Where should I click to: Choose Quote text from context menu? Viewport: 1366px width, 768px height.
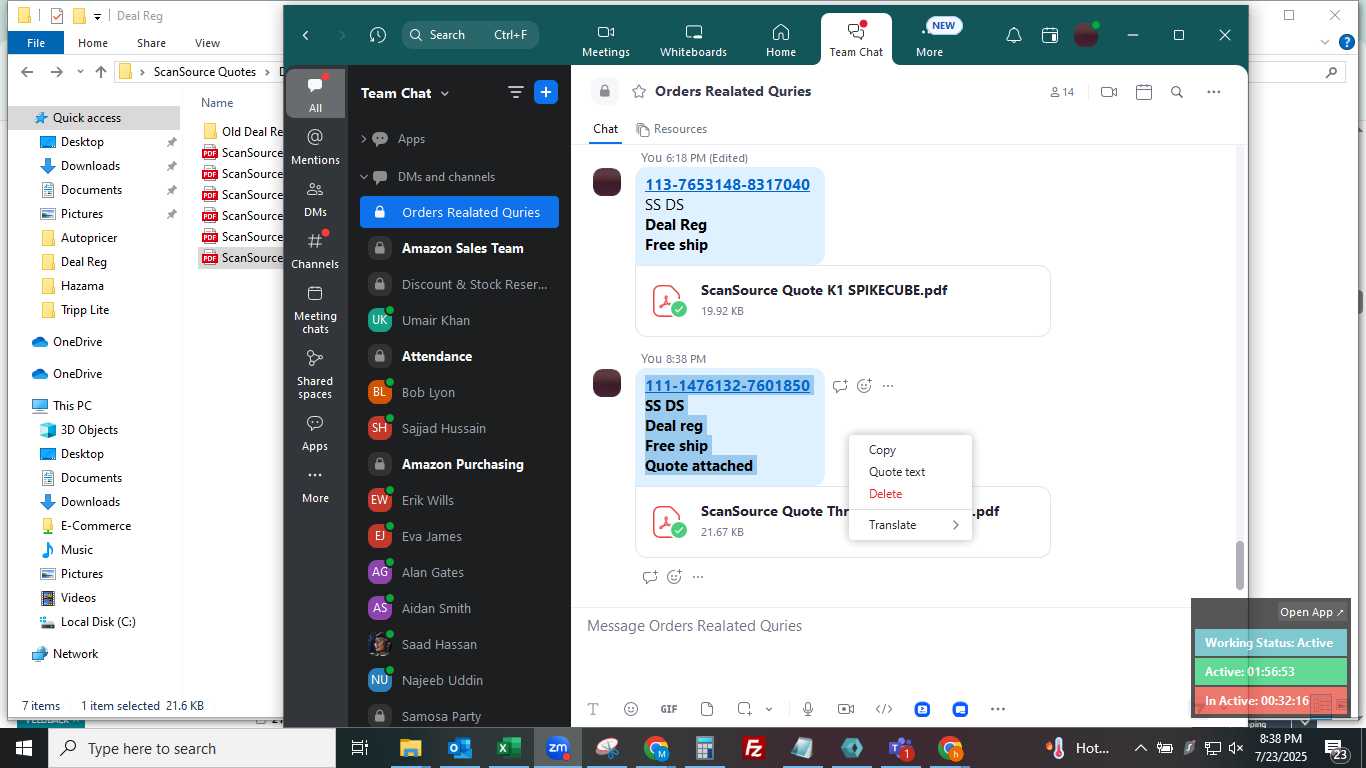point(910,472)
